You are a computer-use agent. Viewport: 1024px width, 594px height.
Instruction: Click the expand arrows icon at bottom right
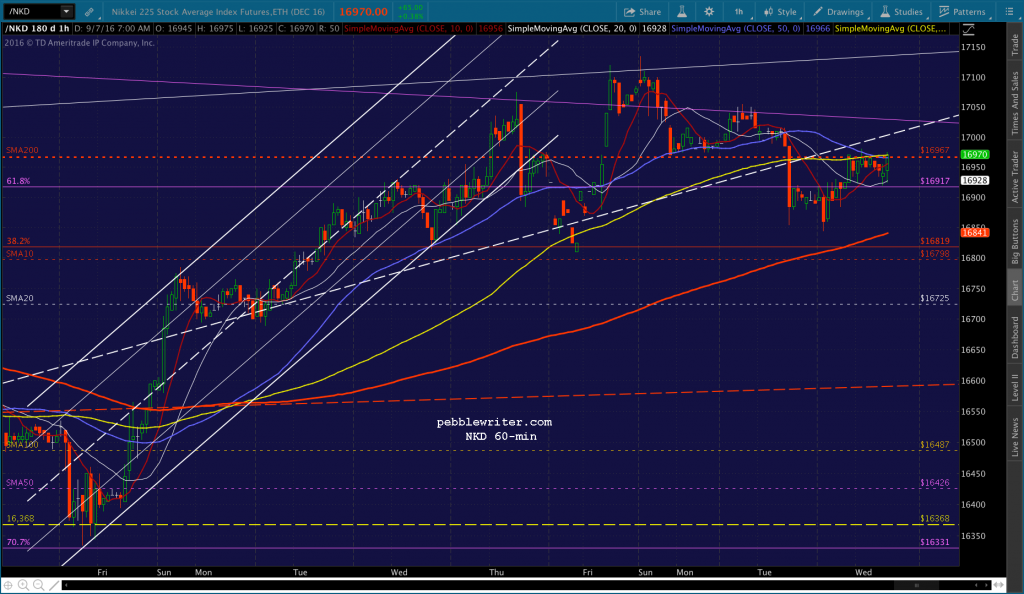(x=999, y=586)
